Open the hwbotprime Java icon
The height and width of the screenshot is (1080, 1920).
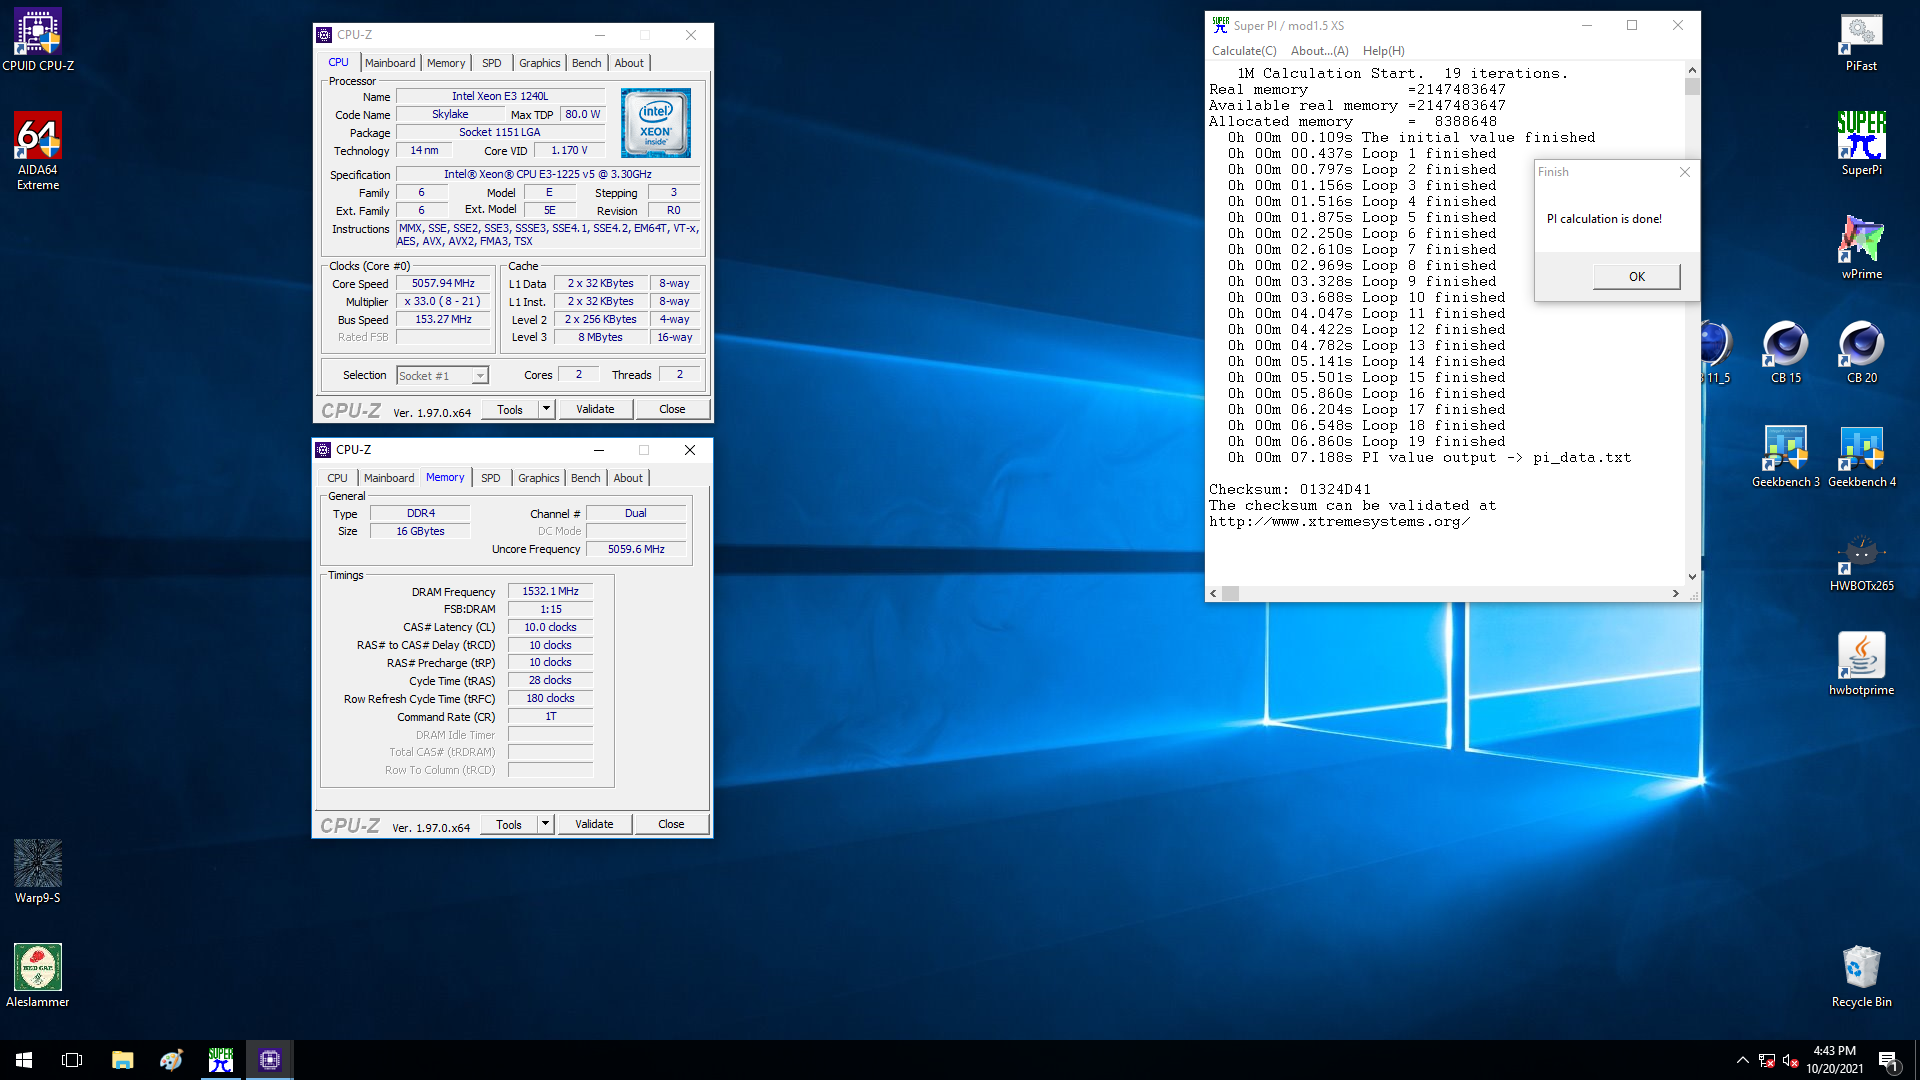tap(1861, 664)
